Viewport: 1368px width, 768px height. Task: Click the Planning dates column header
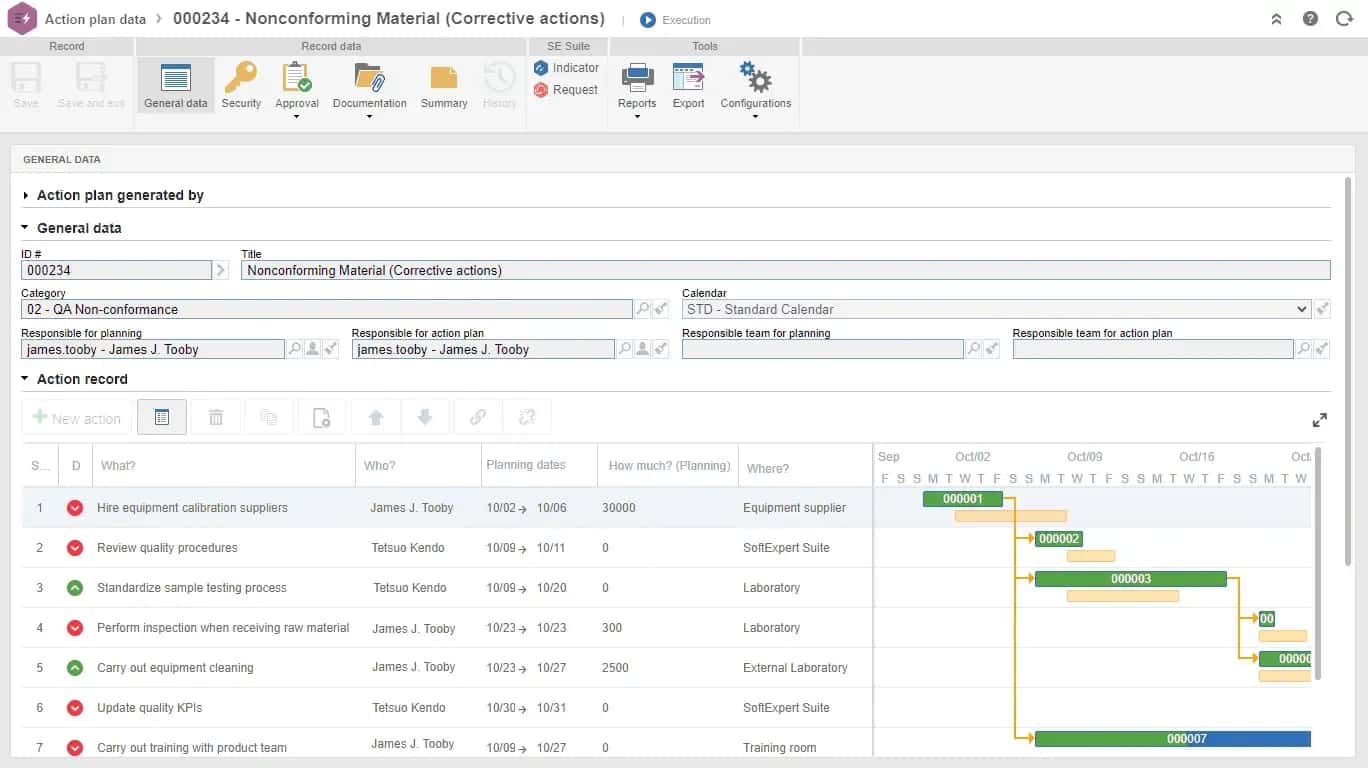526,465
